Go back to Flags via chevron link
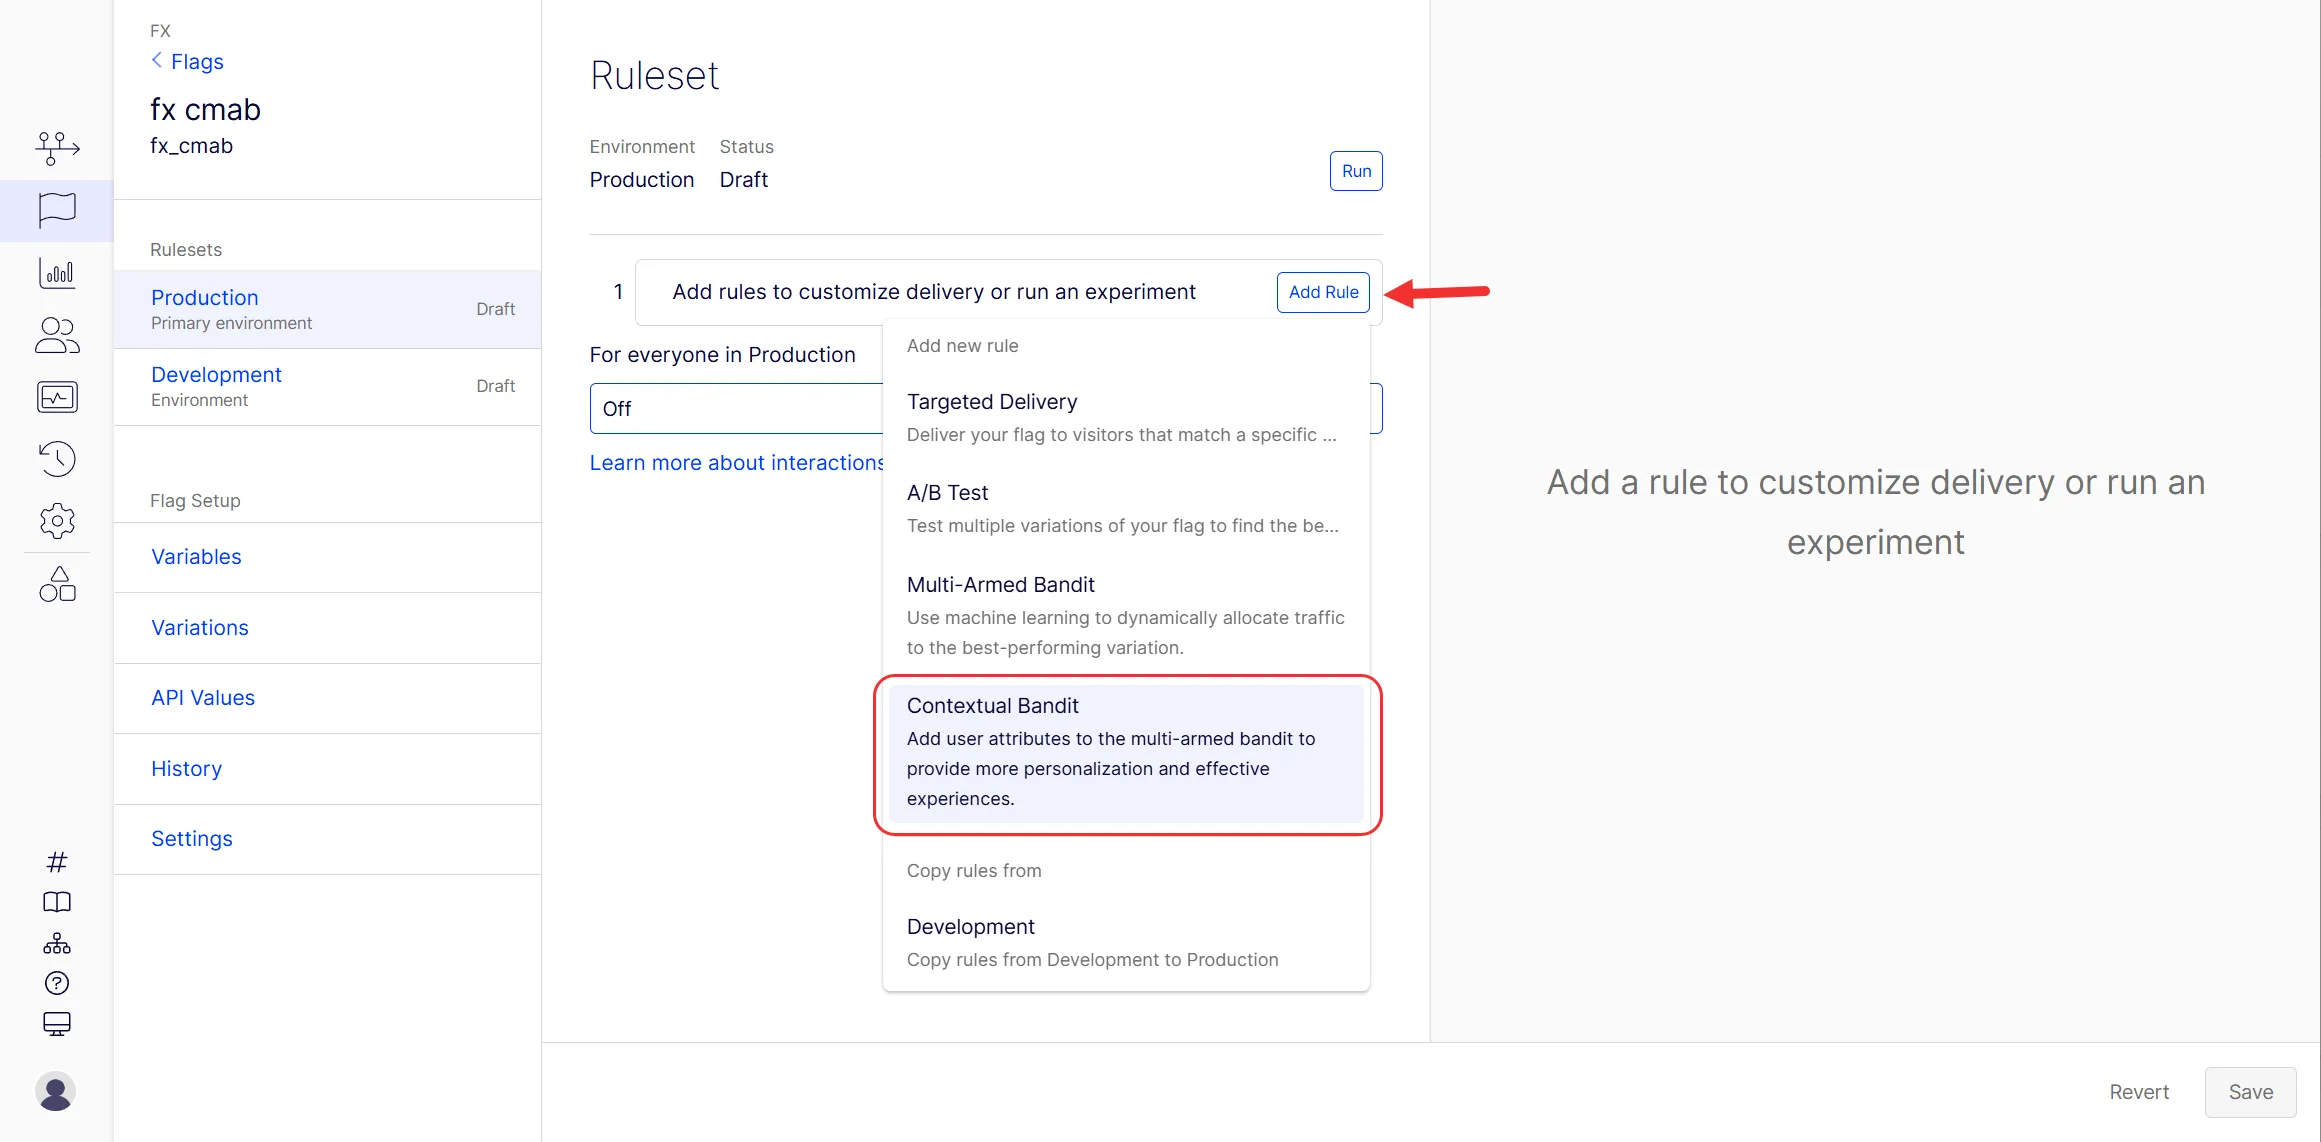Image resolution: width=2321 pixels, height=1142 pixels. [x=187, y=62]
